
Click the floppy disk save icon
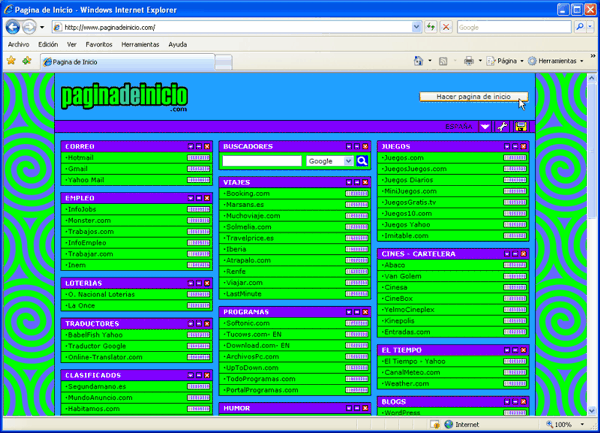(520, 127)
